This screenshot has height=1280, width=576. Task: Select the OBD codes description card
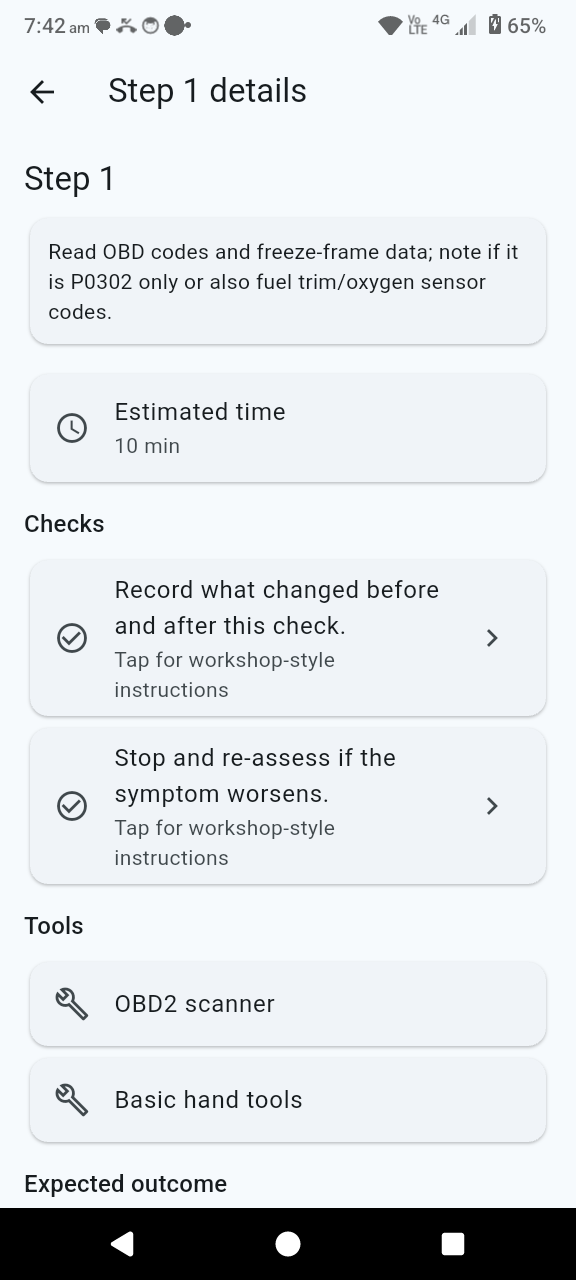click(x=288, y=281)
